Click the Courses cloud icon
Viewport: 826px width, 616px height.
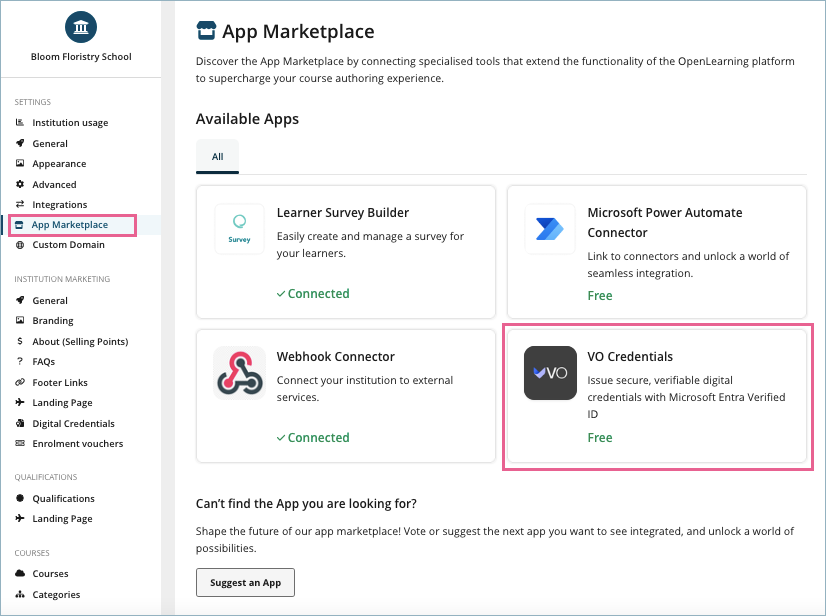pos(20,573)
